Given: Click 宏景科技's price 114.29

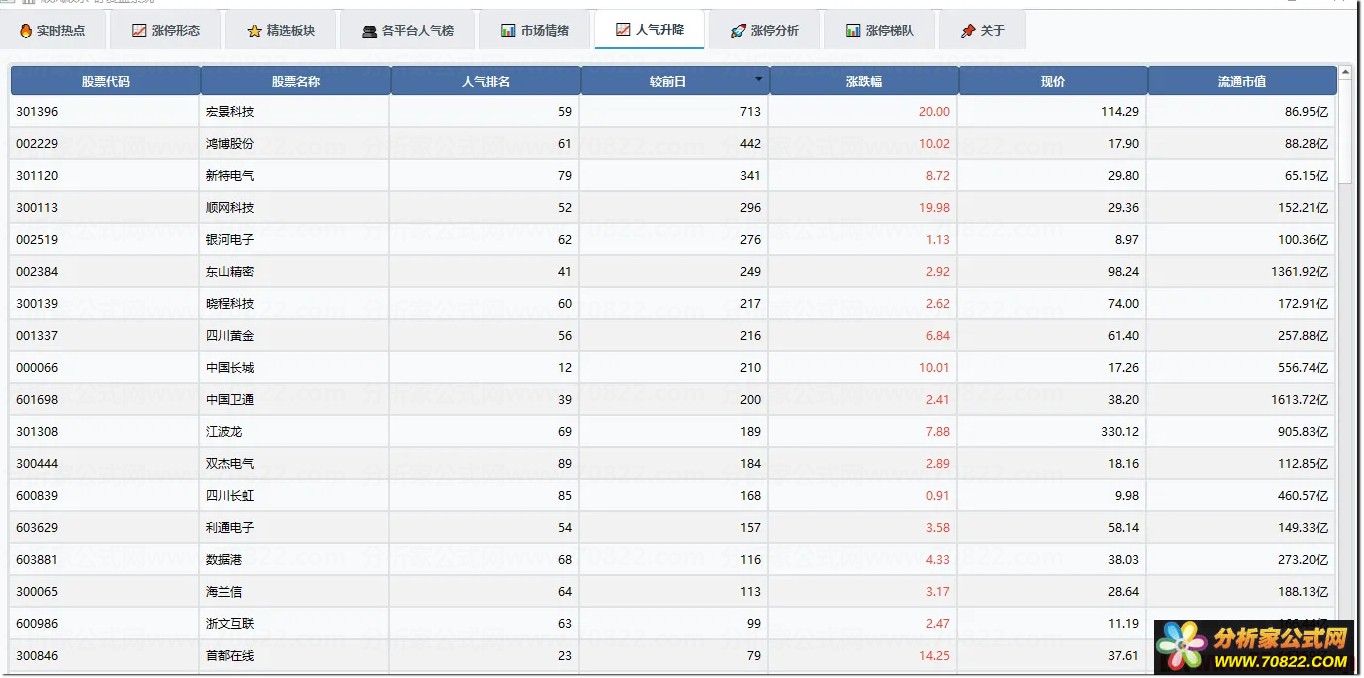Looking at the screenshot, I should (1120, 112).
